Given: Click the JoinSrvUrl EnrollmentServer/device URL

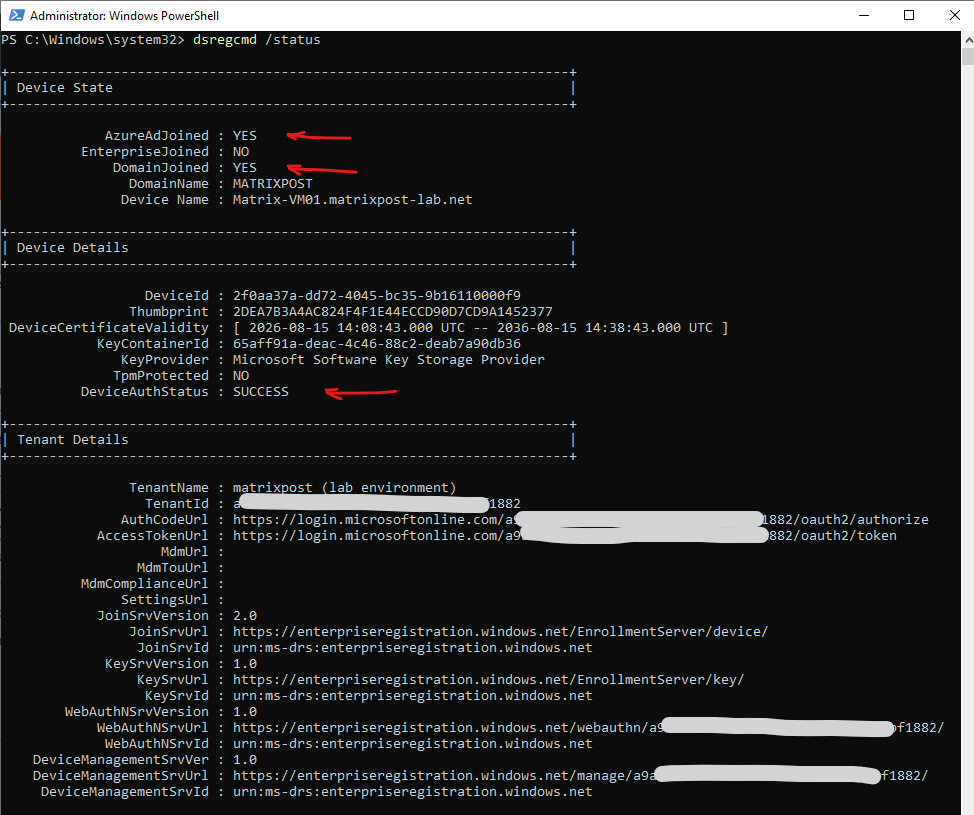Looking at the screenshot, I should (x=501, y=632).
